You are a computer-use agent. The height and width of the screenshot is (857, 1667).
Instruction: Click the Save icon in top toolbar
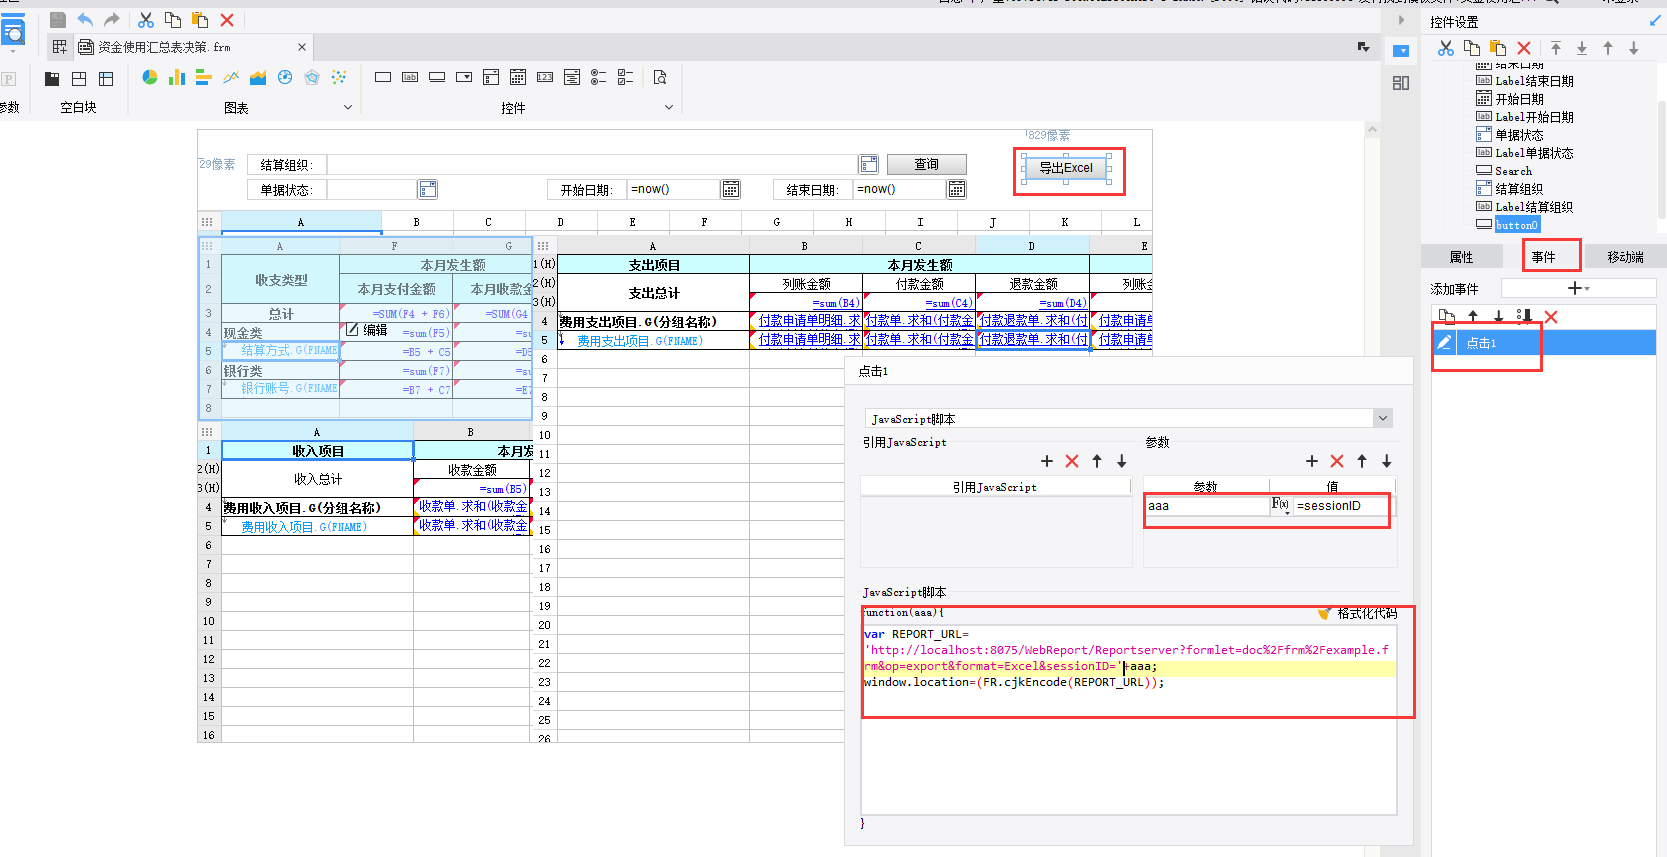pos(58,20)
